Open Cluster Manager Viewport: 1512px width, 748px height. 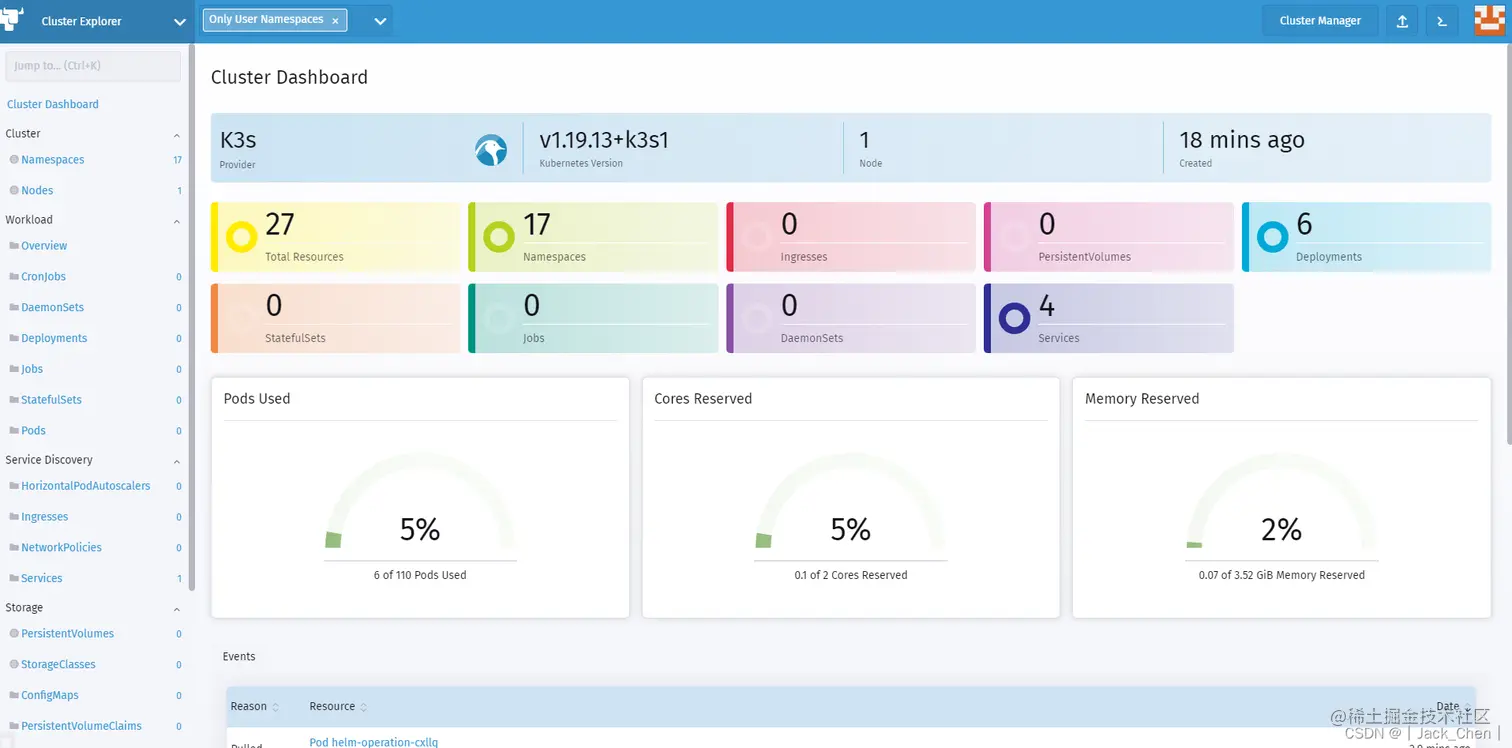click(x=1320, y=21)
